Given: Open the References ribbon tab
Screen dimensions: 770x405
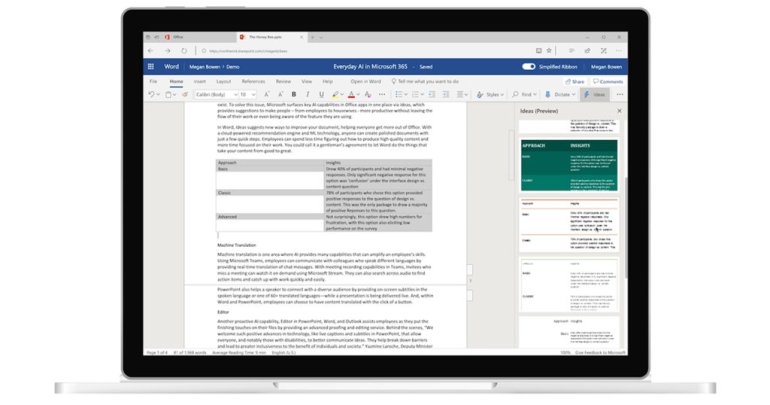Looking at the screenshot, I should (x=253, y=81).
